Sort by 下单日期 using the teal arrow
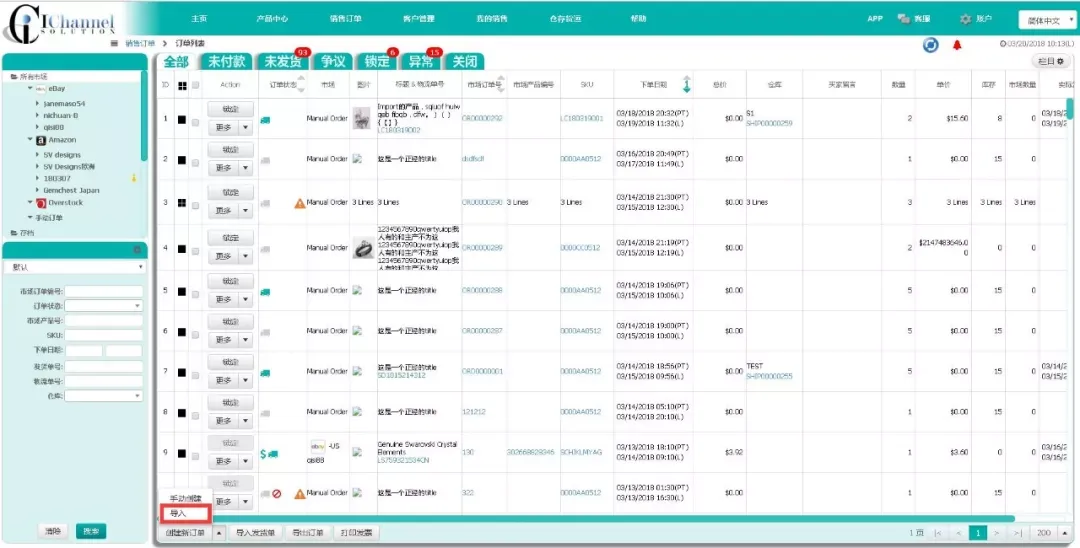This screenshot has height=548, width=1080. point(686,85)
